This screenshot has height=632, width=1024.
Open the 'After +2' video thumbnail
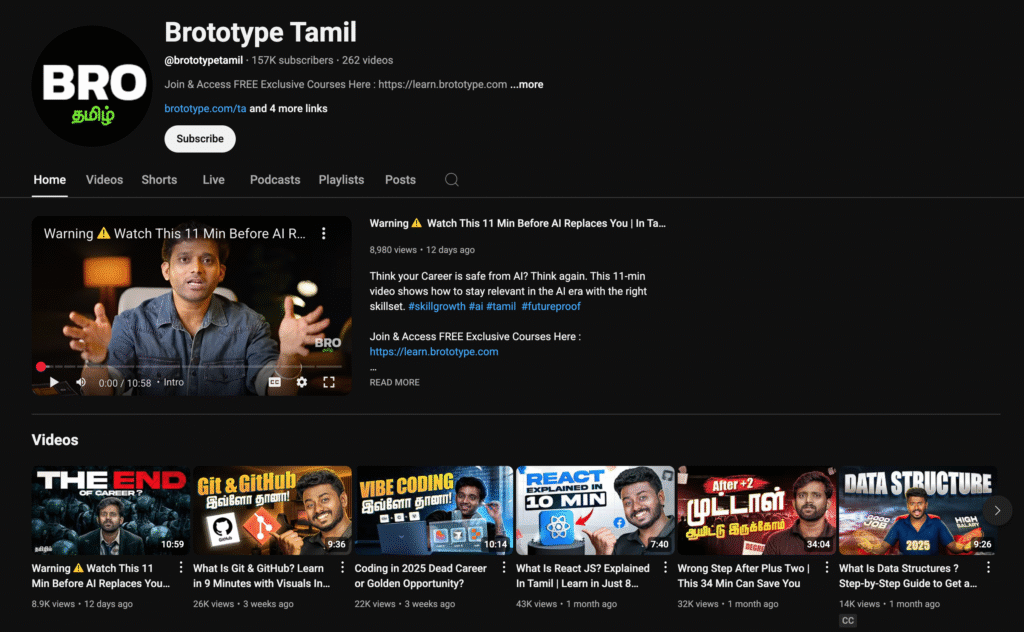coord(757,511)
